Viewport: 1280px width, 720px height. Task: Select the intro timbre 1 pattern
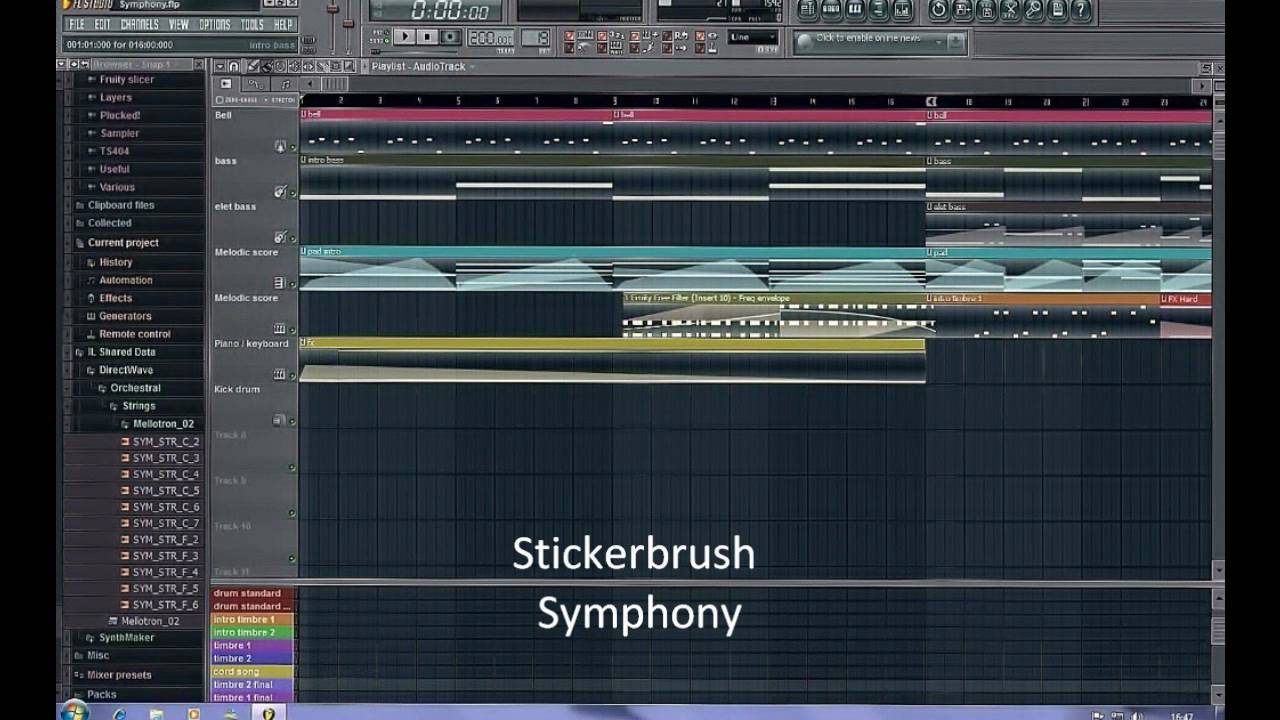252,619
